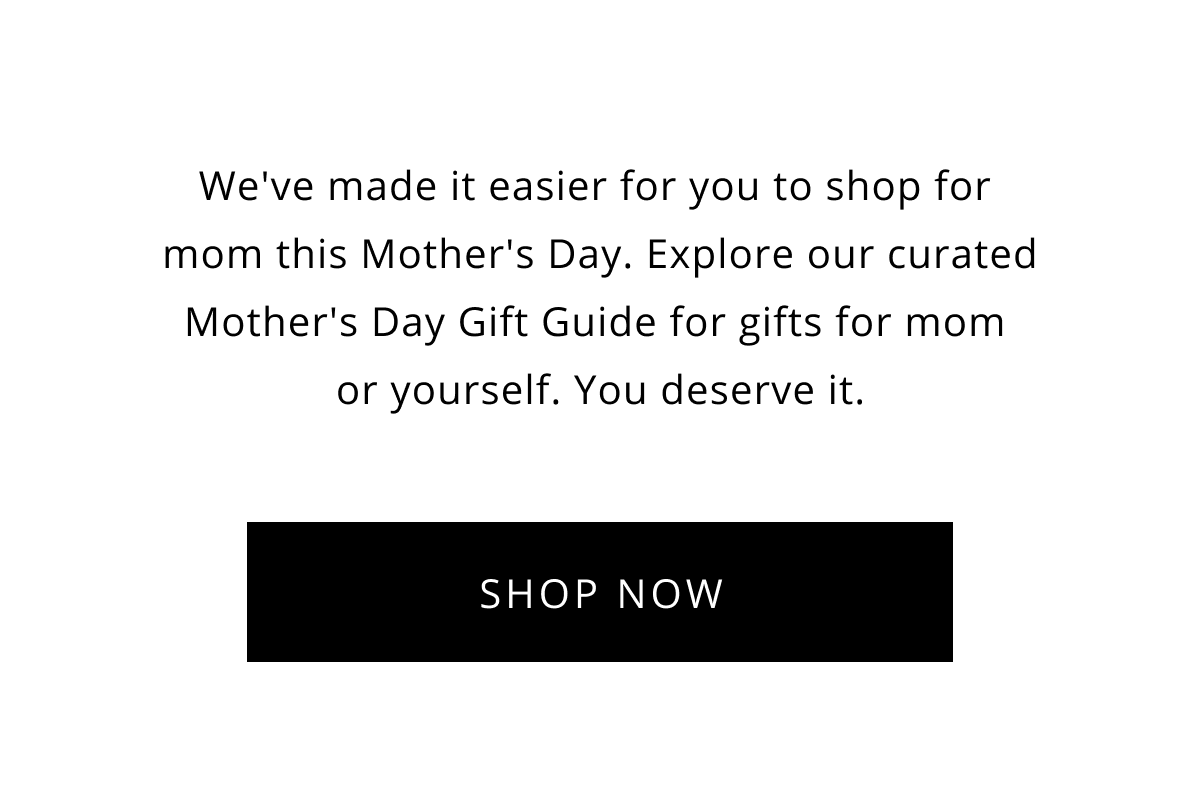
Task: Click the phrase "or yourself."
Action: coord(449,392)
